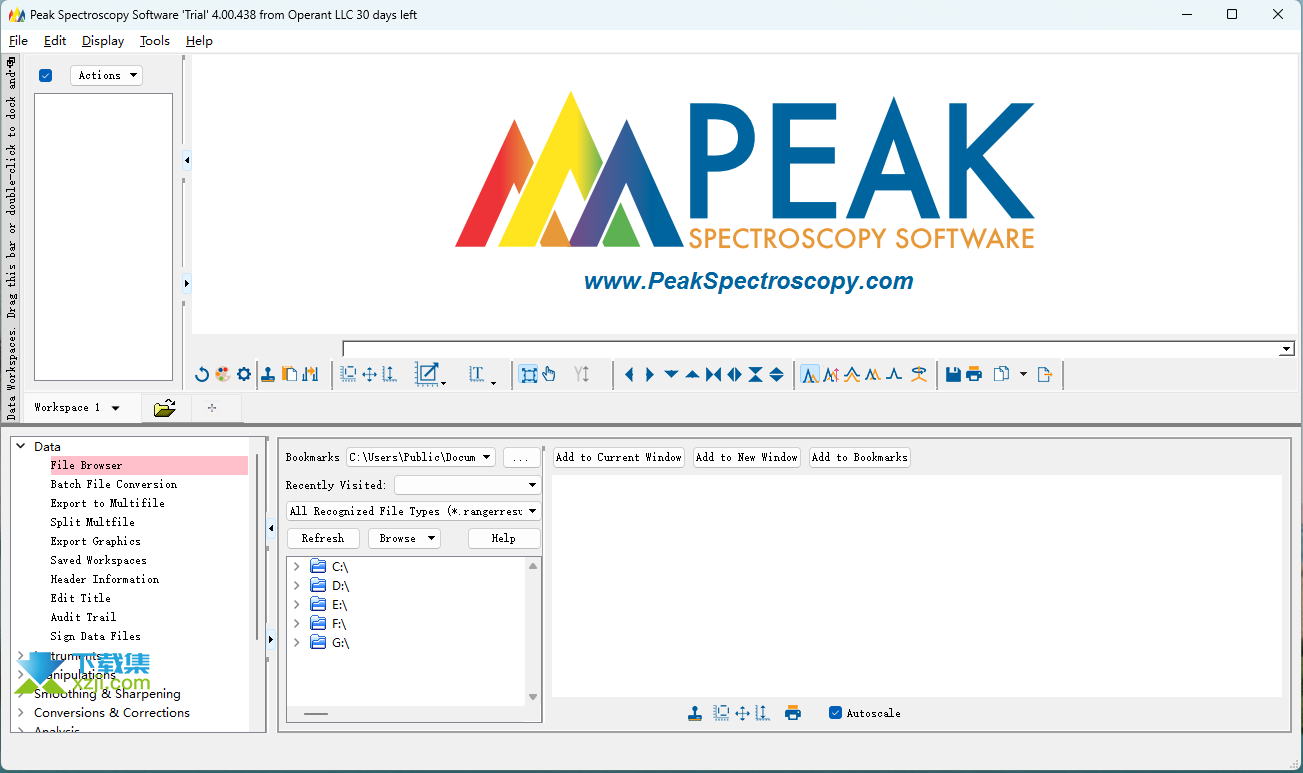Screen dimensions: 1303x773
Task: Open the File menu
Action: 18,41
